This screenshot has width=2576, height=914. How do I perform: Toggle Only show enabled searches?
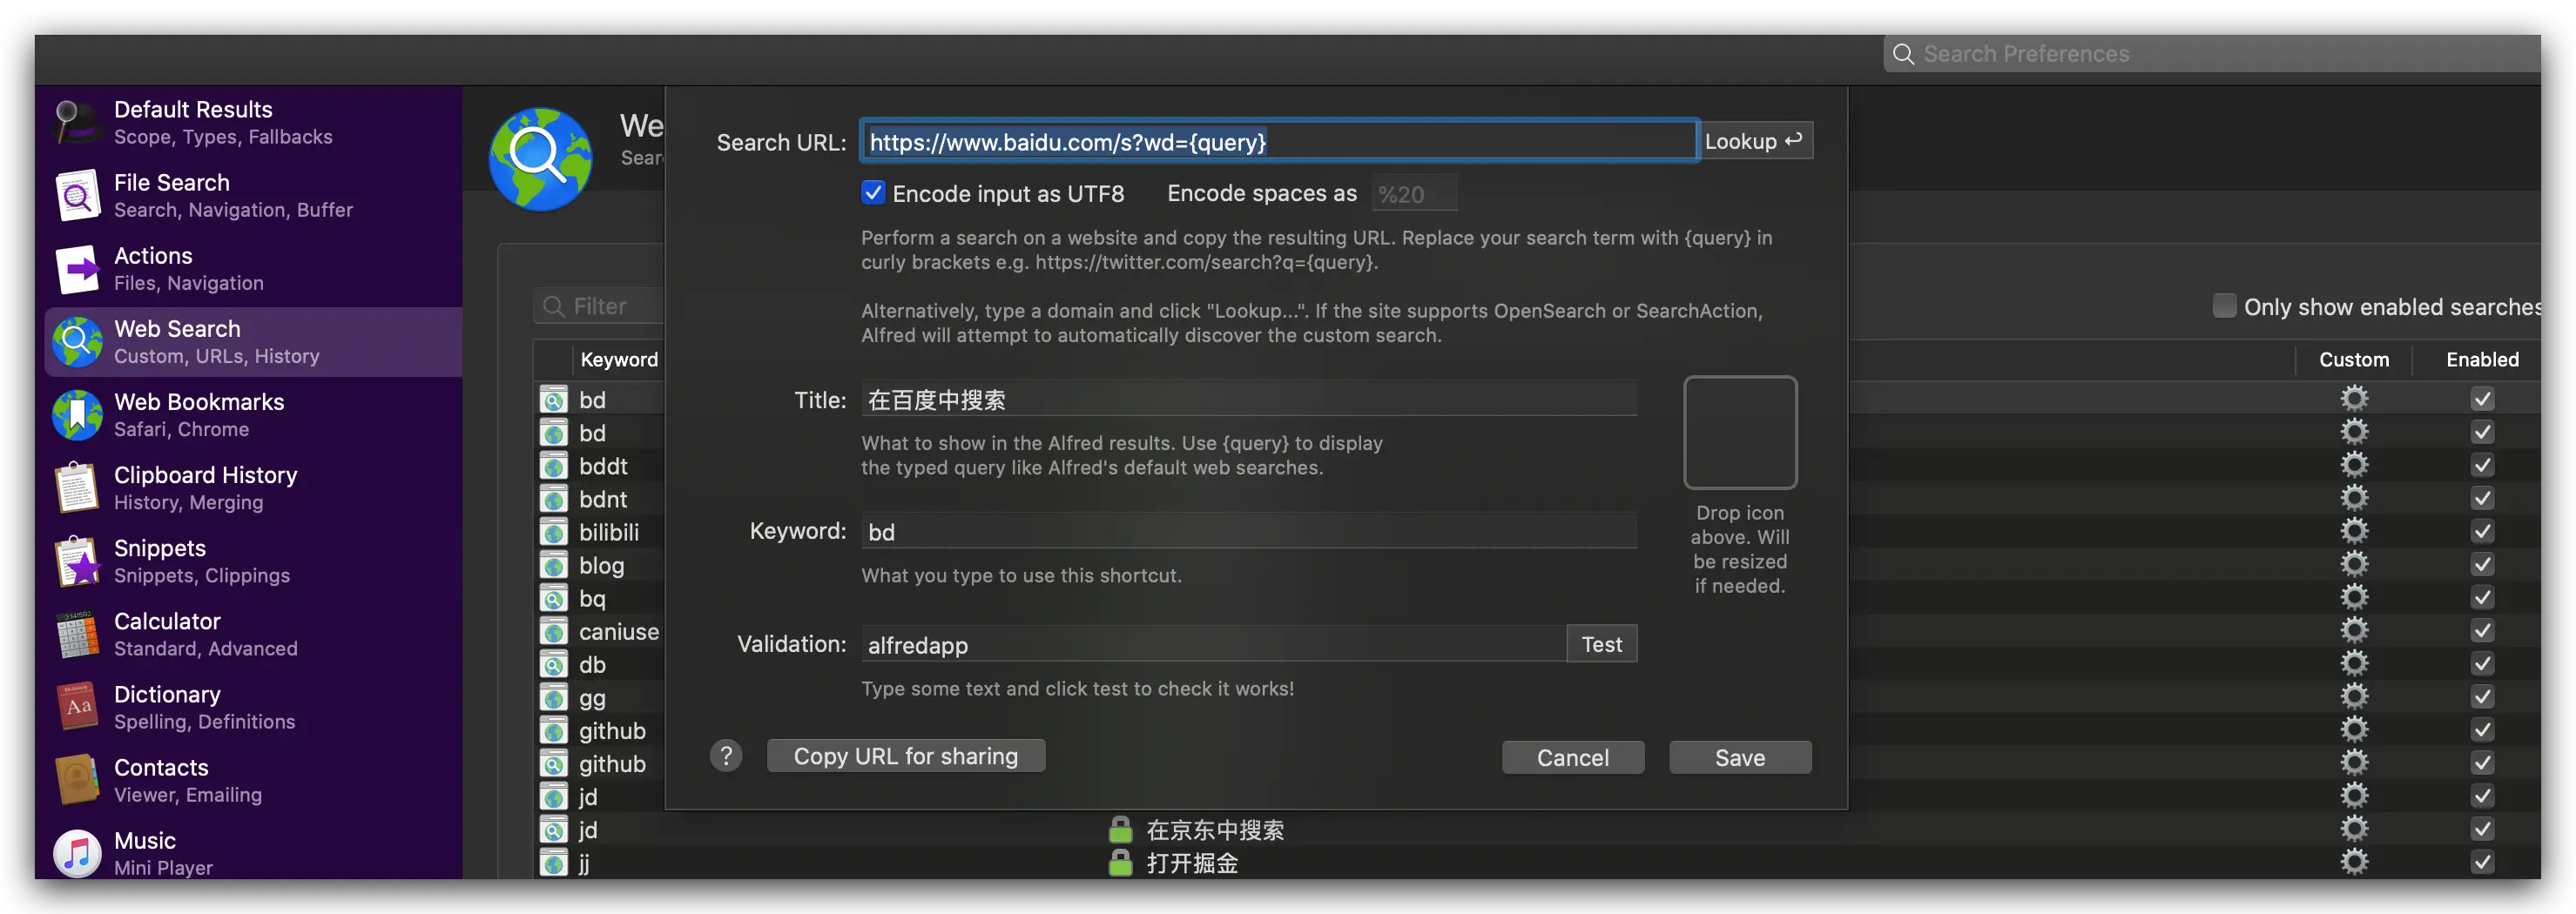pos(2224,306)
